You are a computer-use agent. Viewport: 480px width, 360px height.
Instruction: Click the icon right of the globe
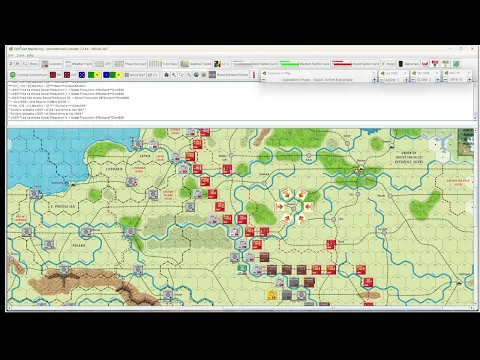coord(204,75)
